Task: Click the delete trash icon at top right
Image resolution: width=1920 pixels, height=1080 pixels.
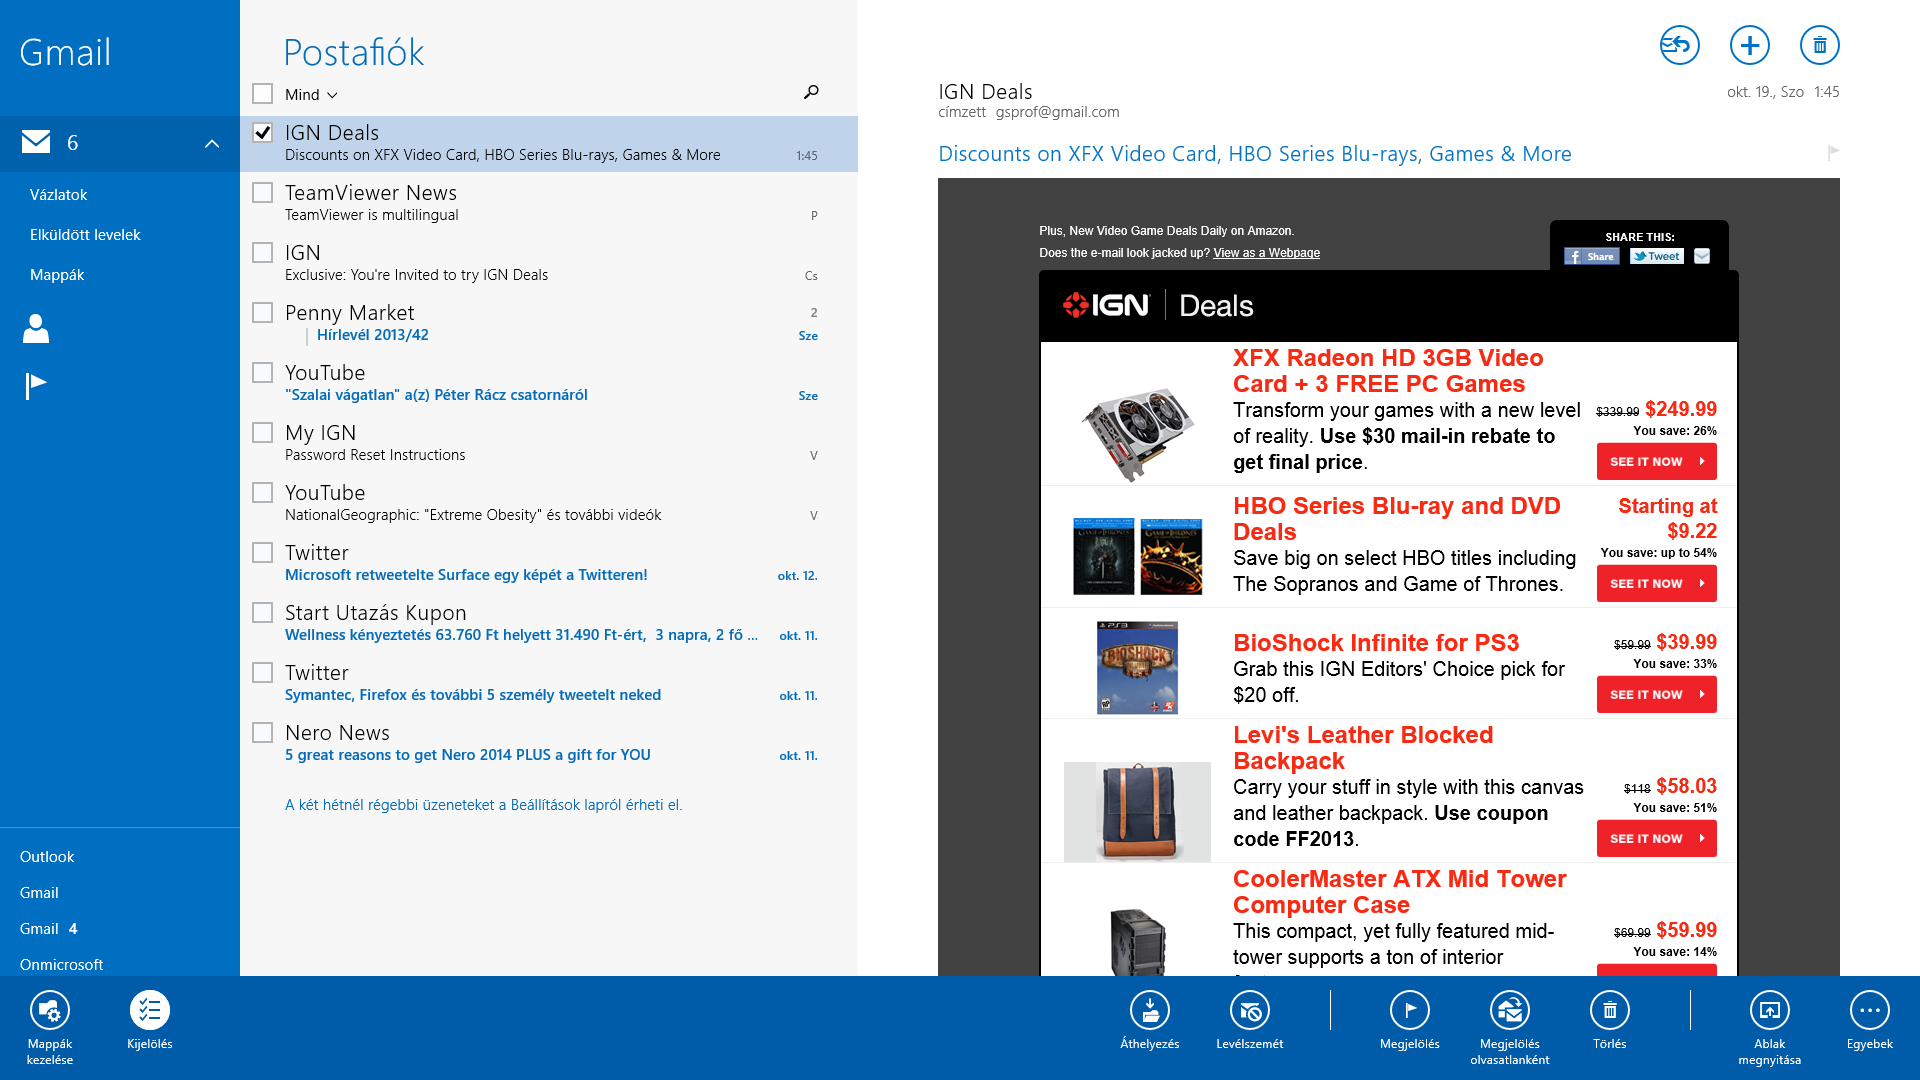Action: [1819, 45]
